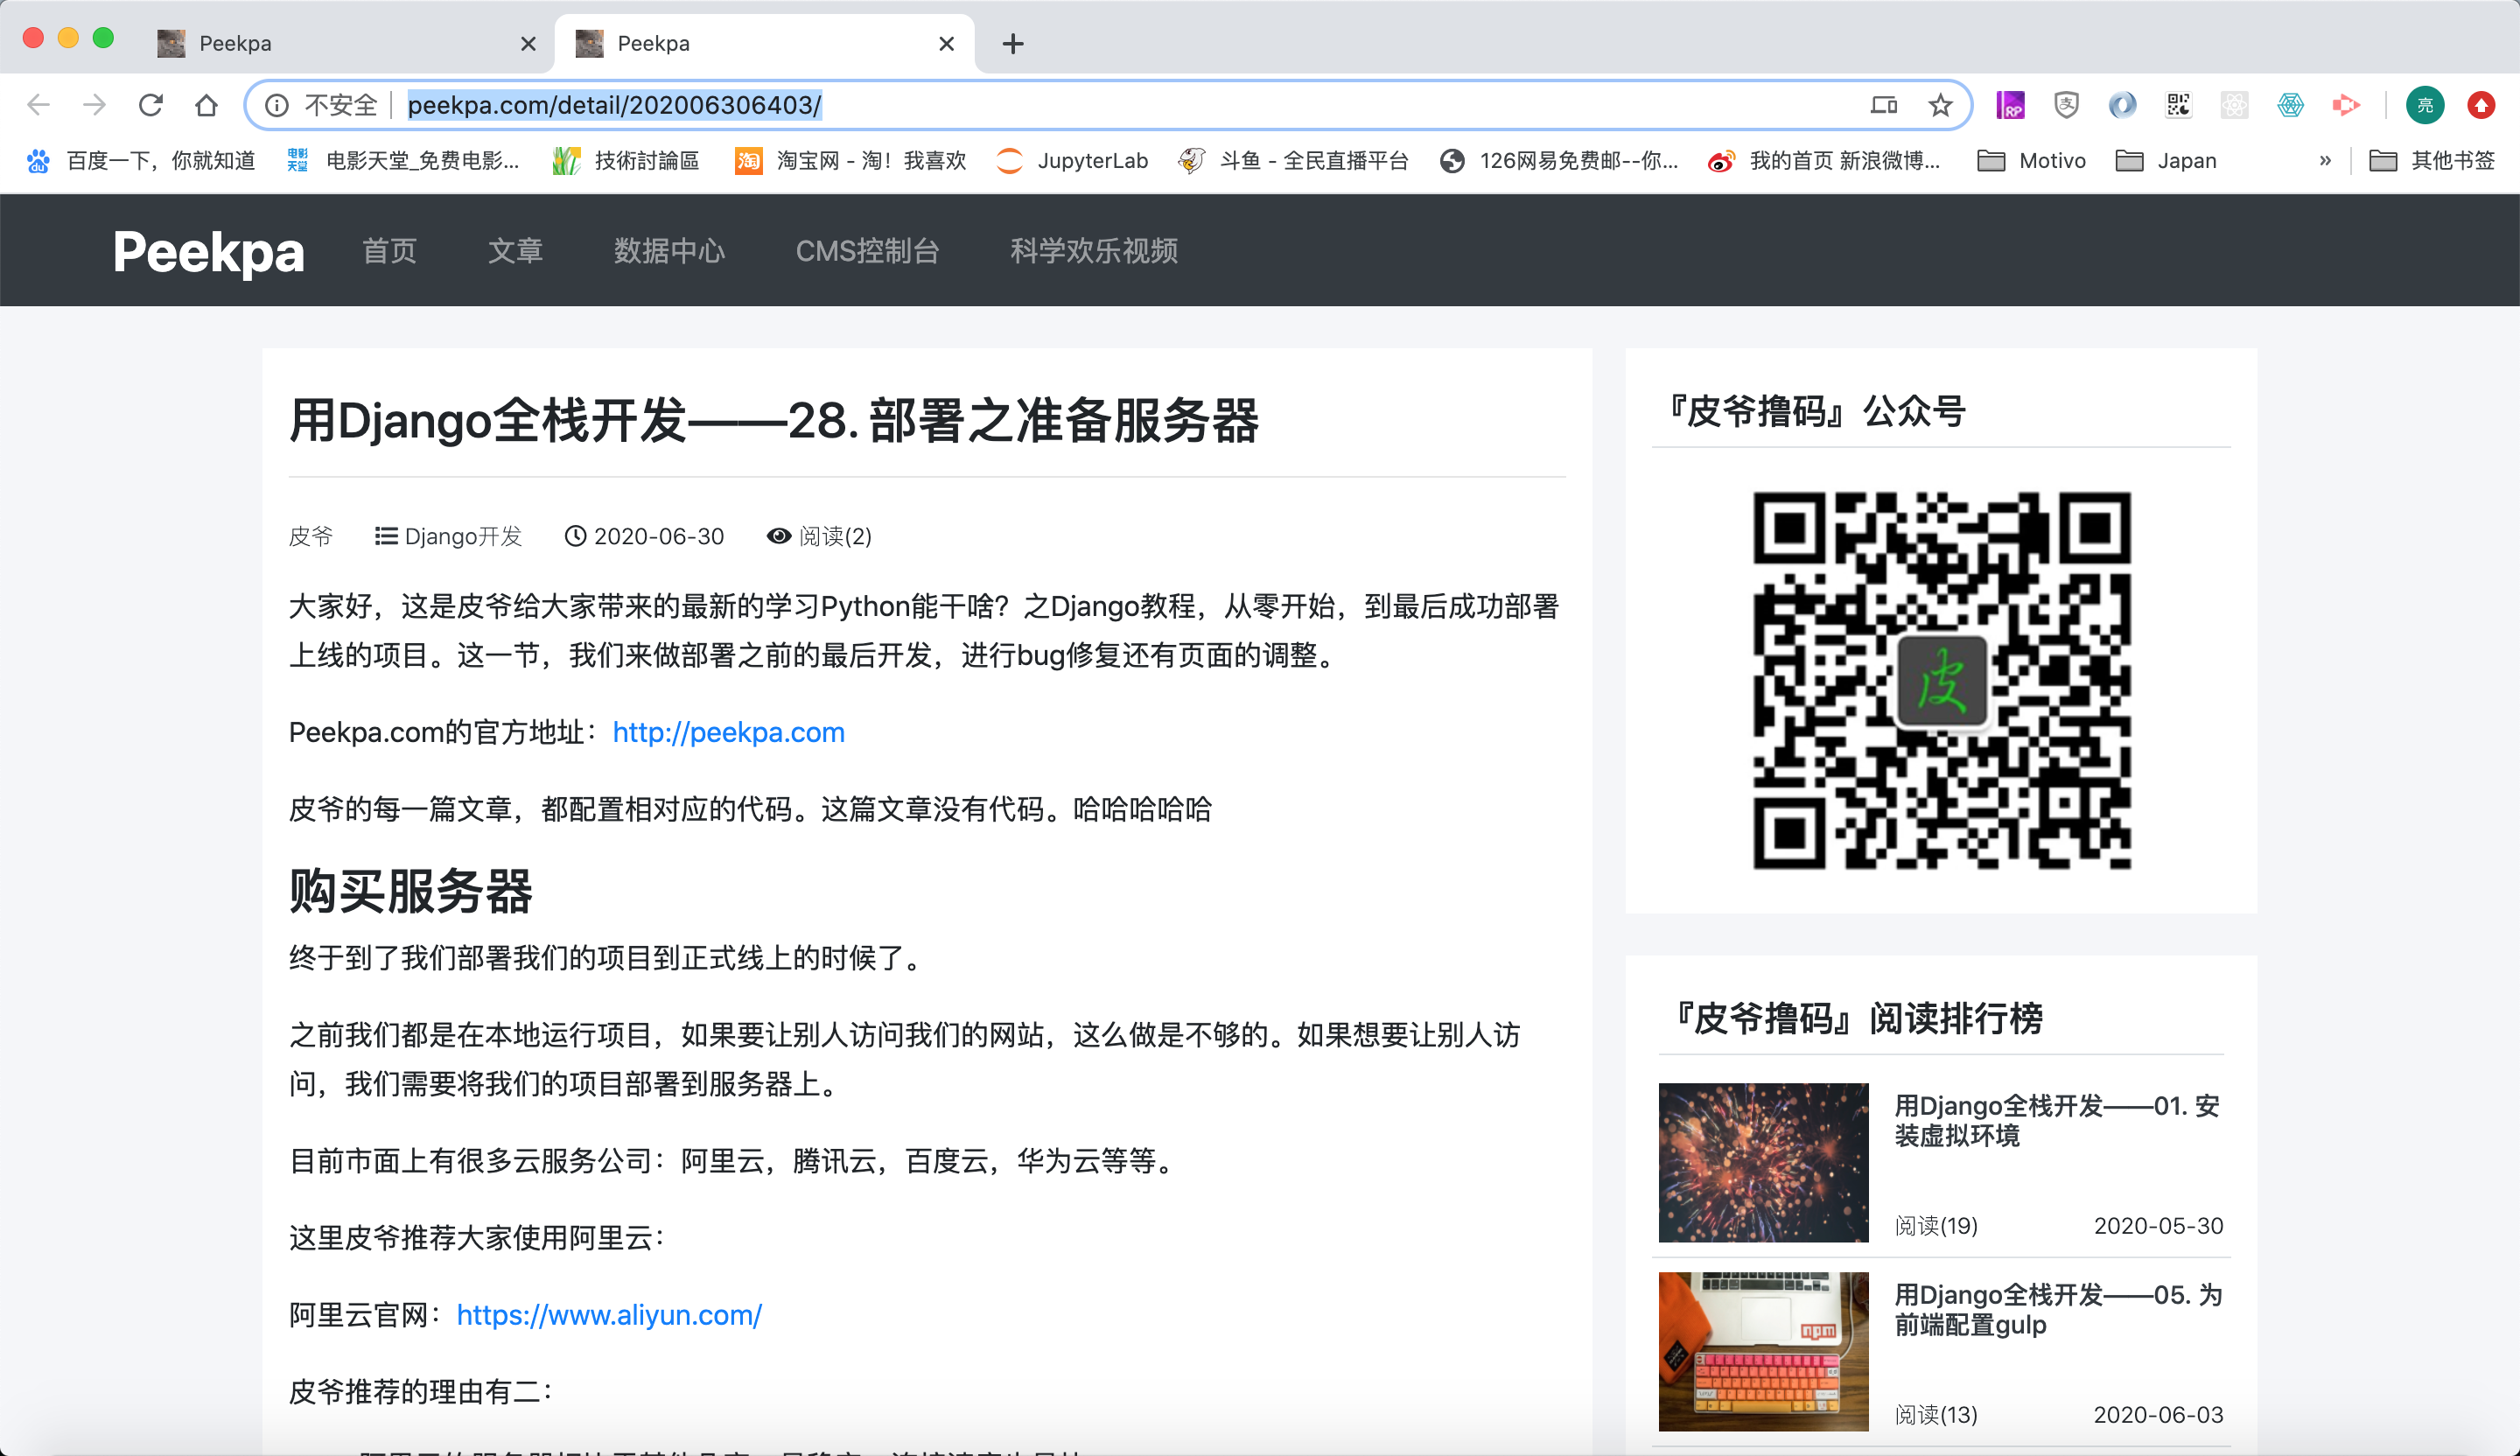Reload the current page
The width and height of the screenshot is (2520, 1456).
tap(151, 104)
